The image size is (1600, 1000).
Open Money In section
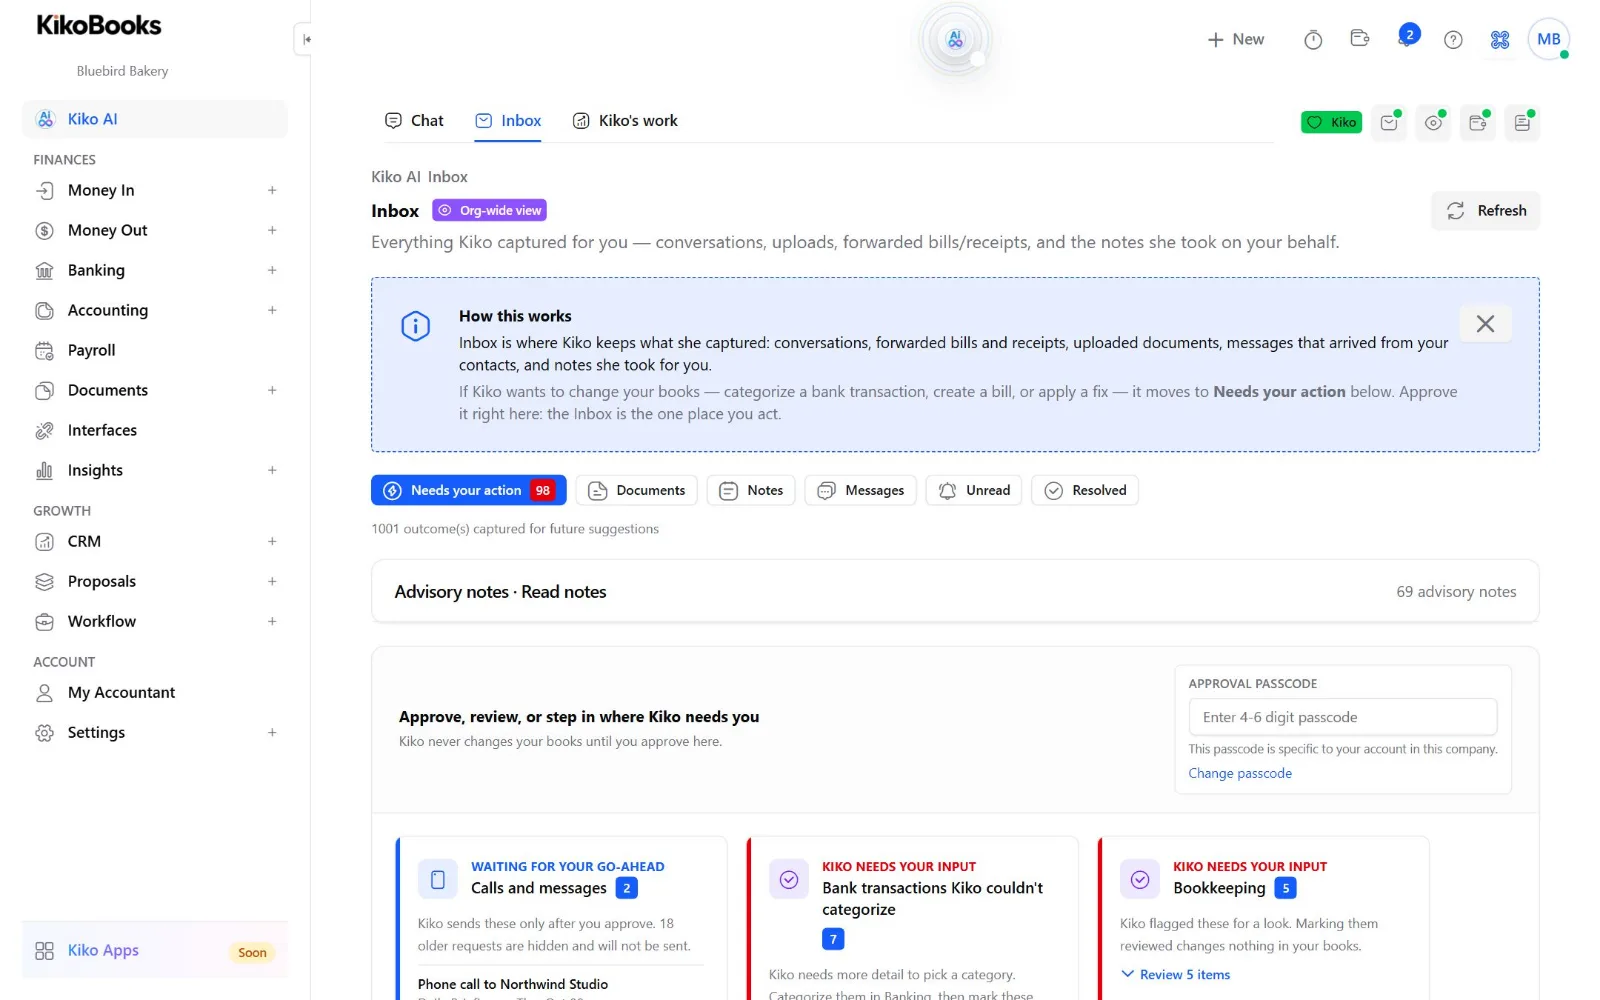pyautogui.click(x=101, y=190)
